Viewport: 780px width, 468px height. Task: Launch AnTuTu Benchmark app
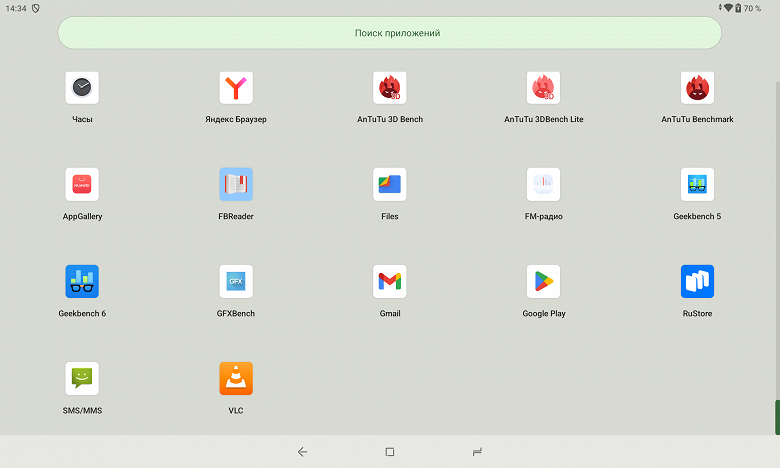click(697, 88)
